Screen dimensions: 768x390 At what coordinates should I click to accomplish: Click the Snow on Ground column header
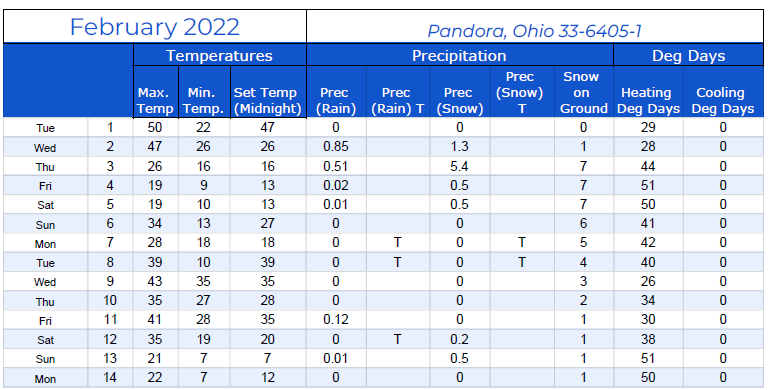pos(584,92)
